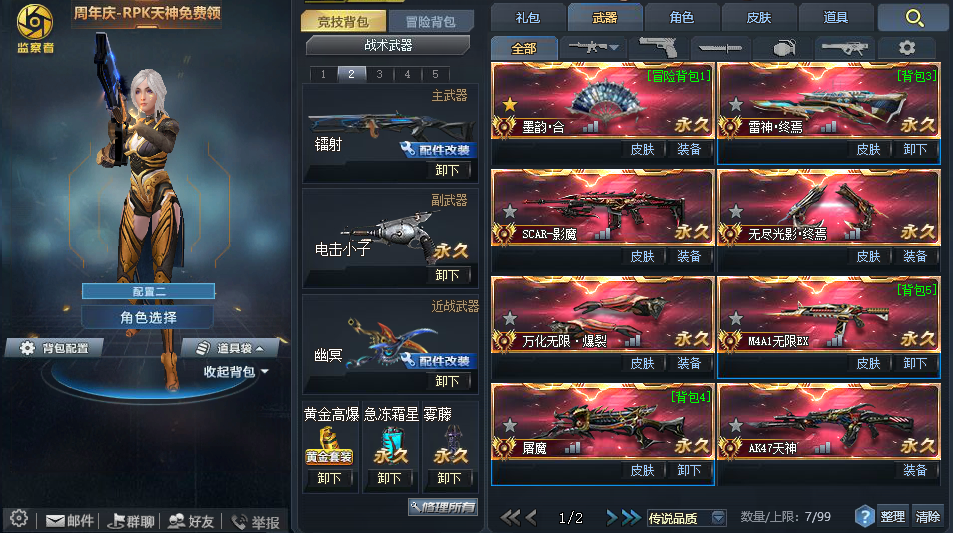The height and width of the screenshot is (533, 953).
Task: Open the 传说品质 quality dropdown
Action: coord(718,518)
